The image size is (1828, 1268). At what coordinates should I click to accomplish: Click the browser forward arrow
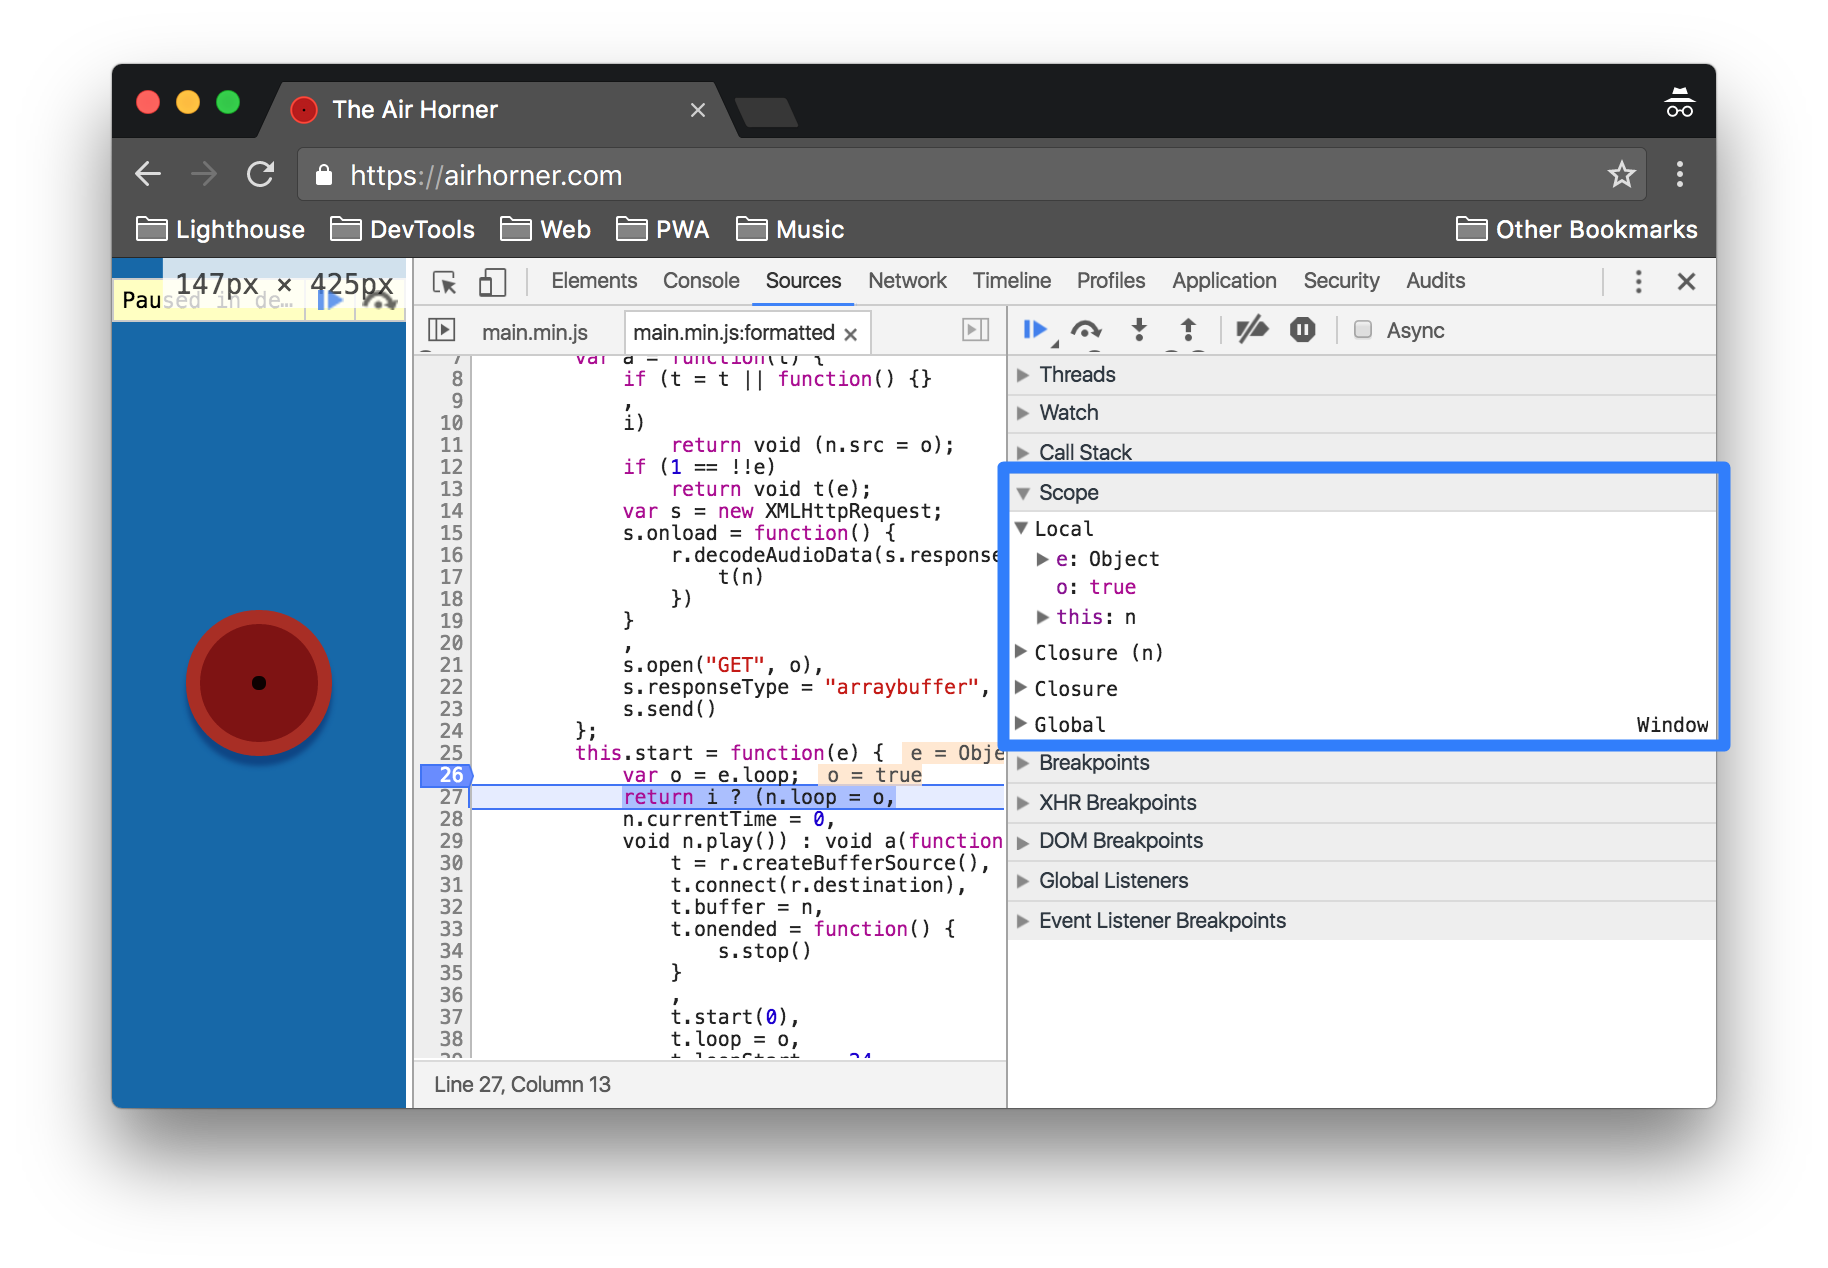click(x=204, y=175)
